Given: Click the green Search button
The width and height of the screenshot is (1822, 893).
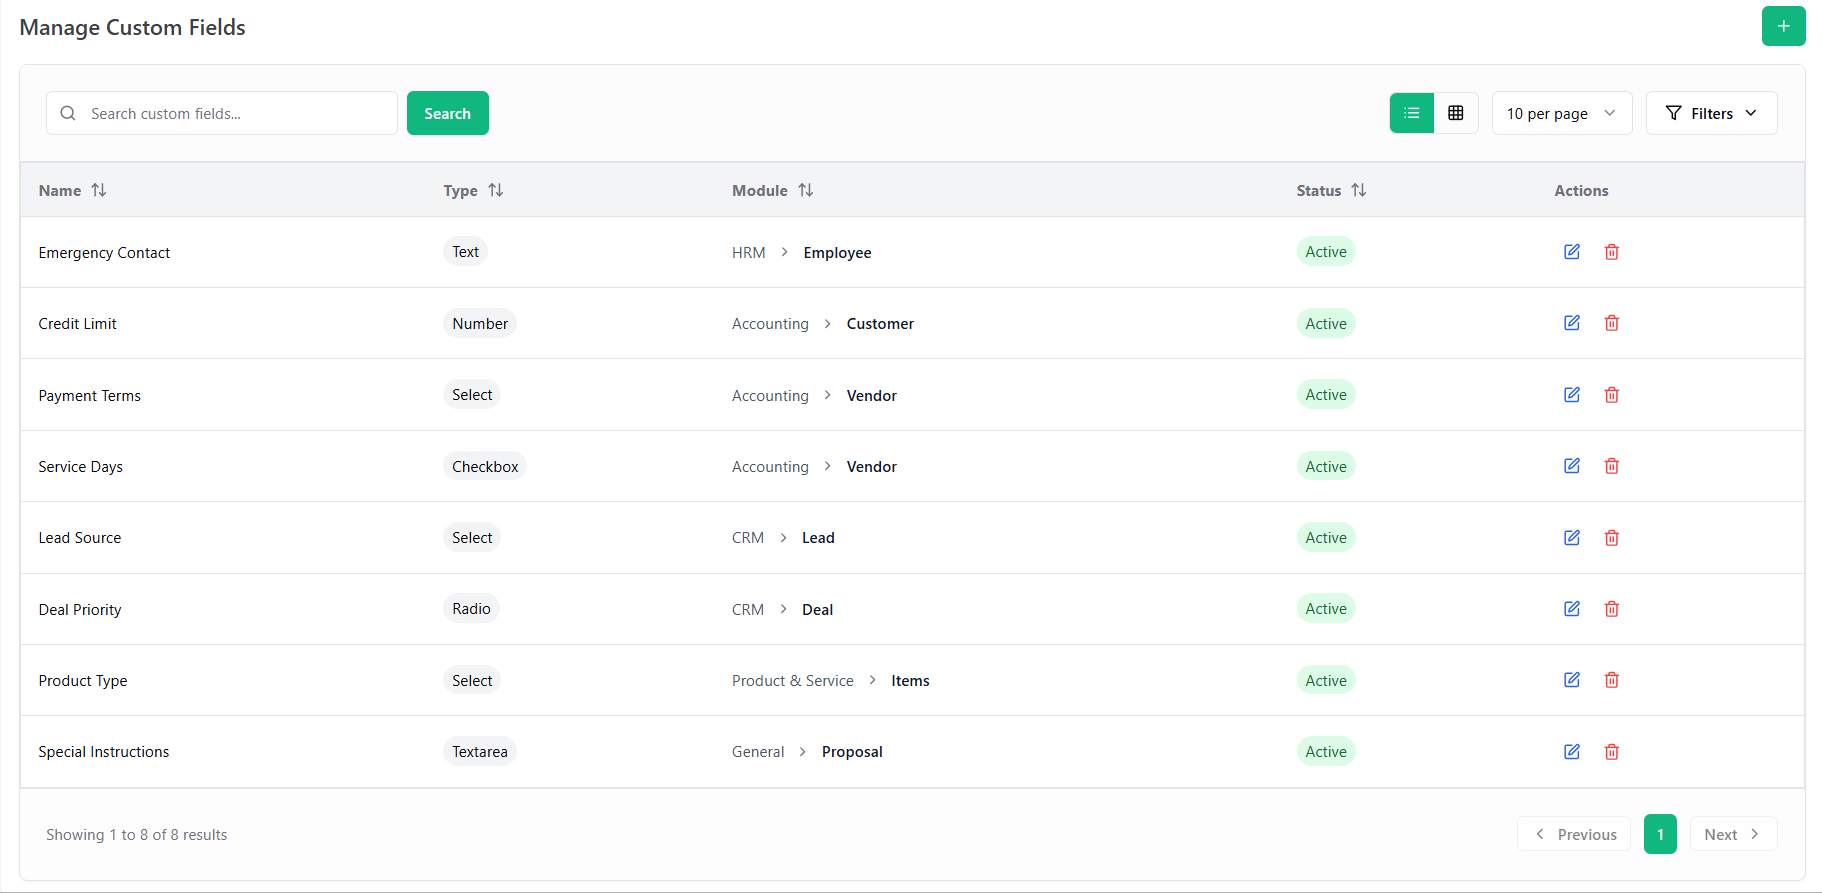Looking at the screenshot, I should tap(448, 113).
